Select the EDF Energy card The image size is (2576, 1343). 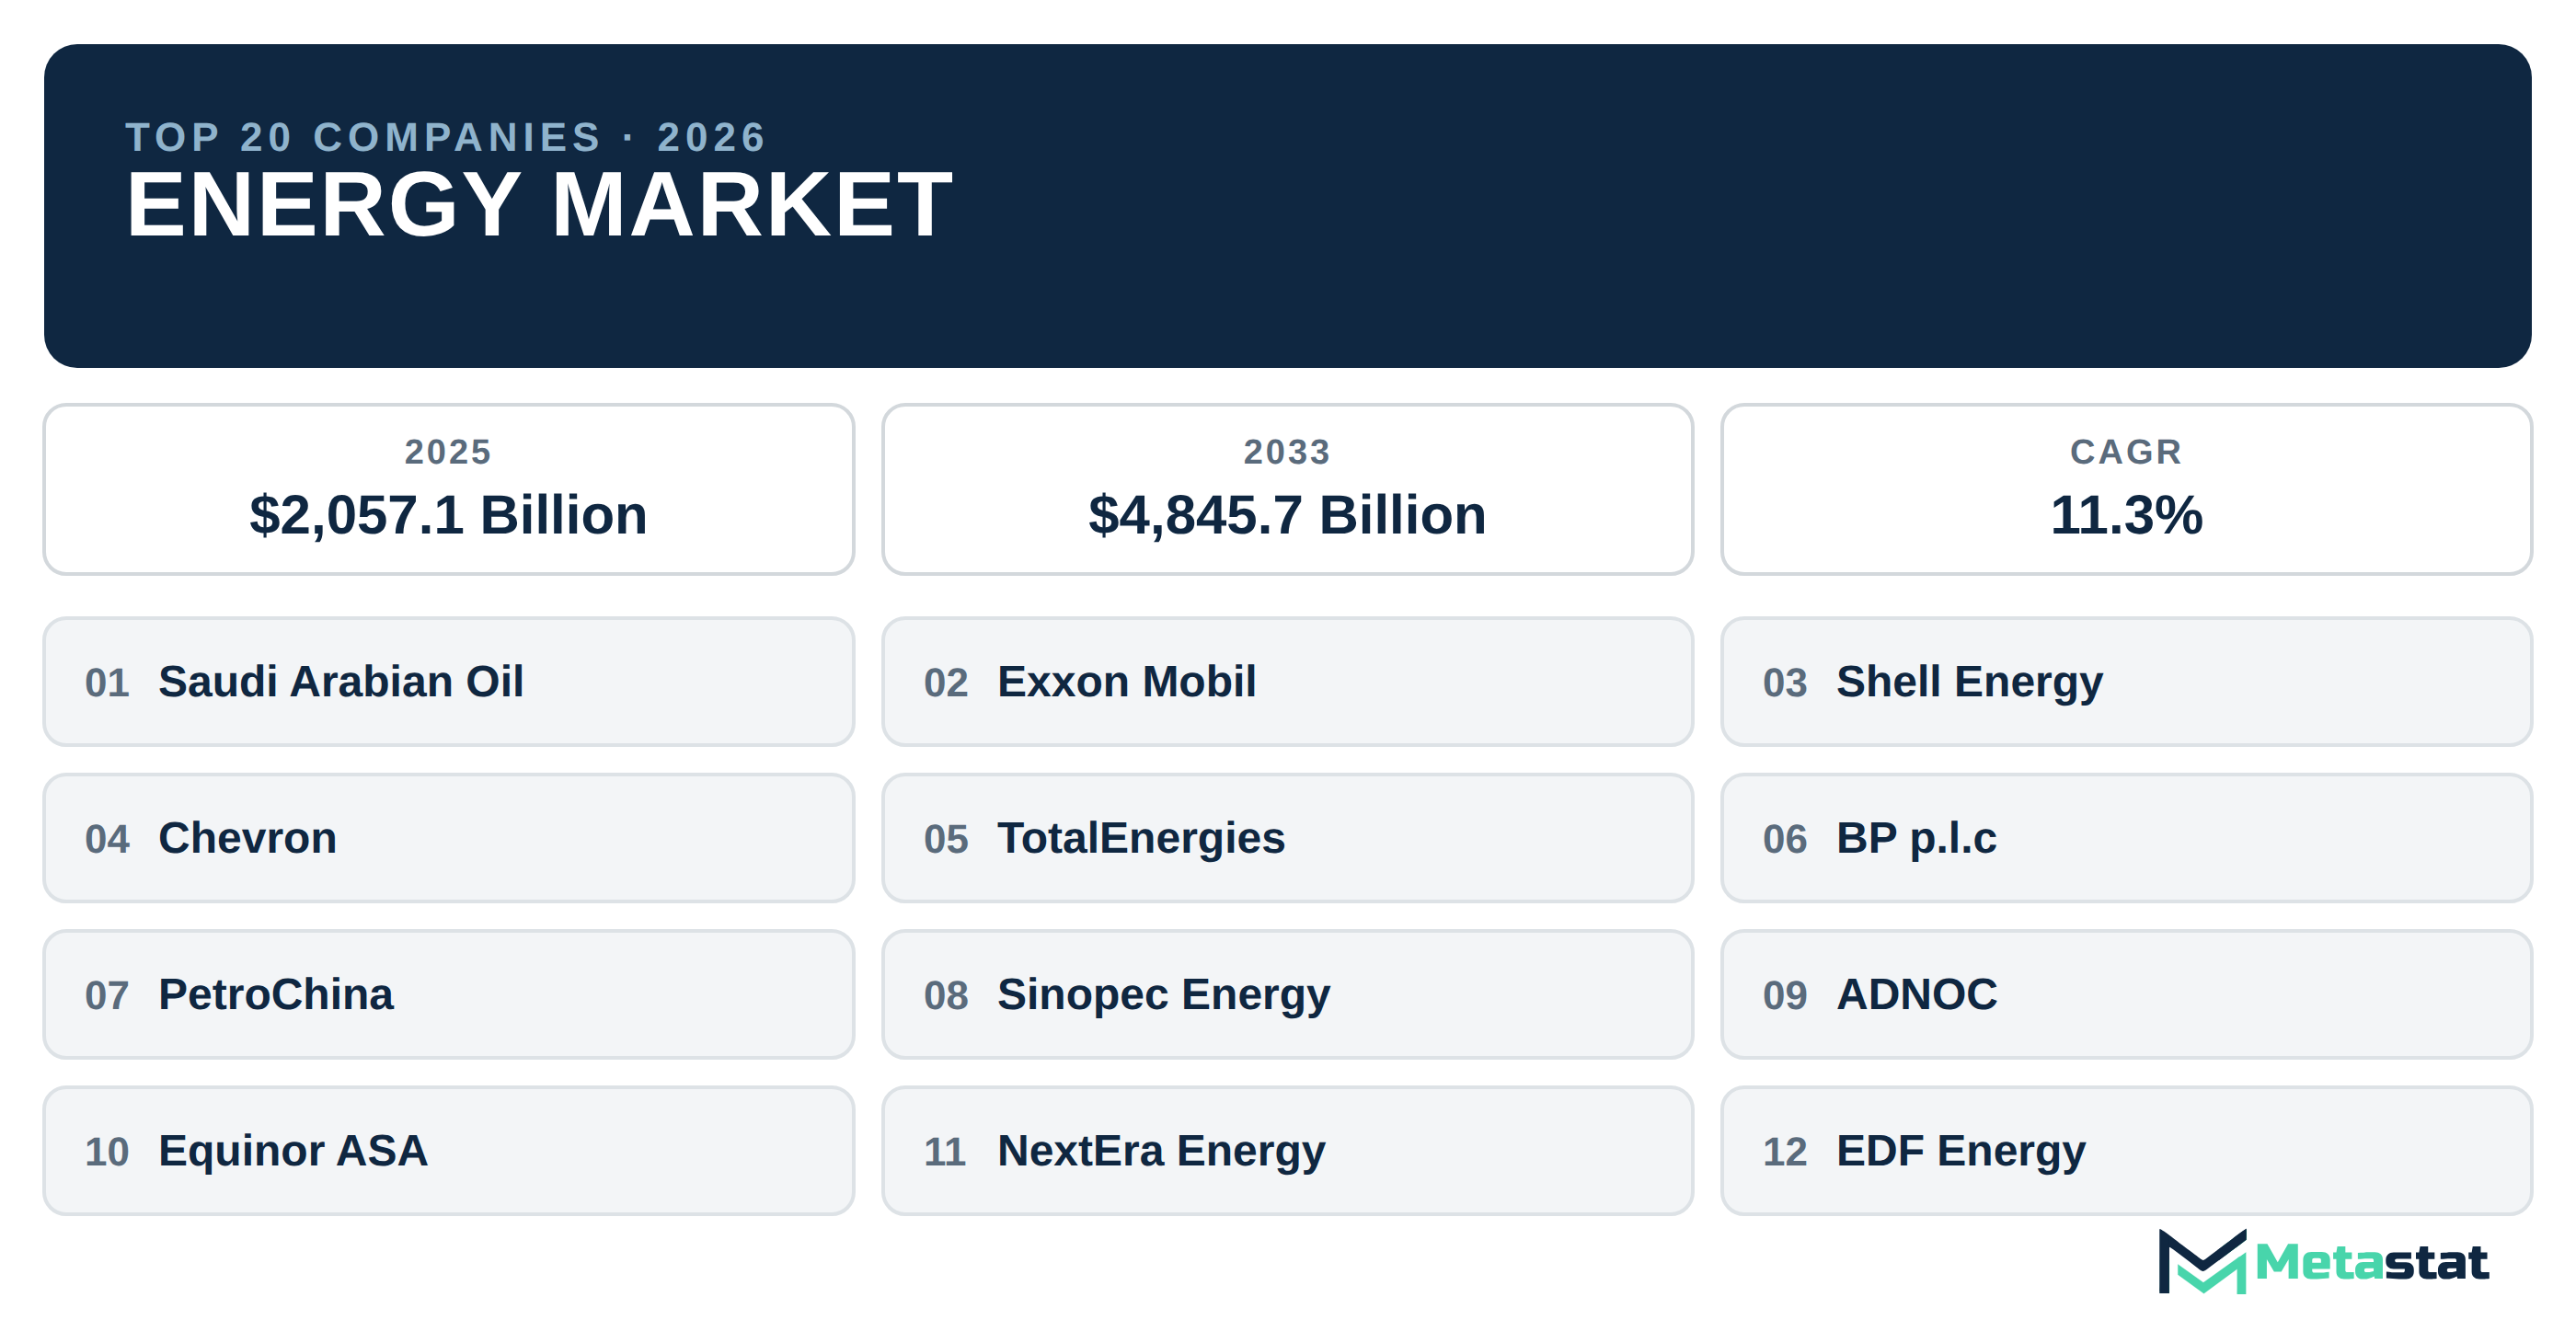[x=2126, y=1151]
